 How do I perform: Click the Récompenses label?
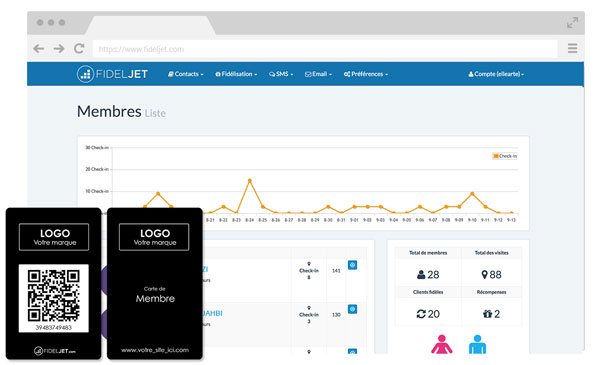[x=491, y=292]
